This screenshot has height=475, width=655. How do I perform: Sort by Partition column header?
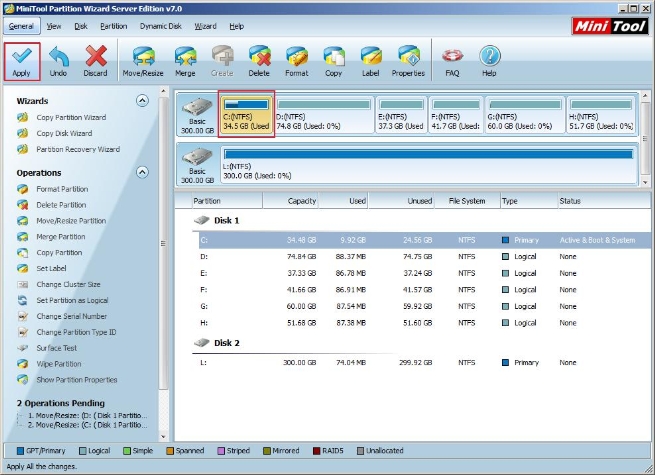click(x=227, y=201)
